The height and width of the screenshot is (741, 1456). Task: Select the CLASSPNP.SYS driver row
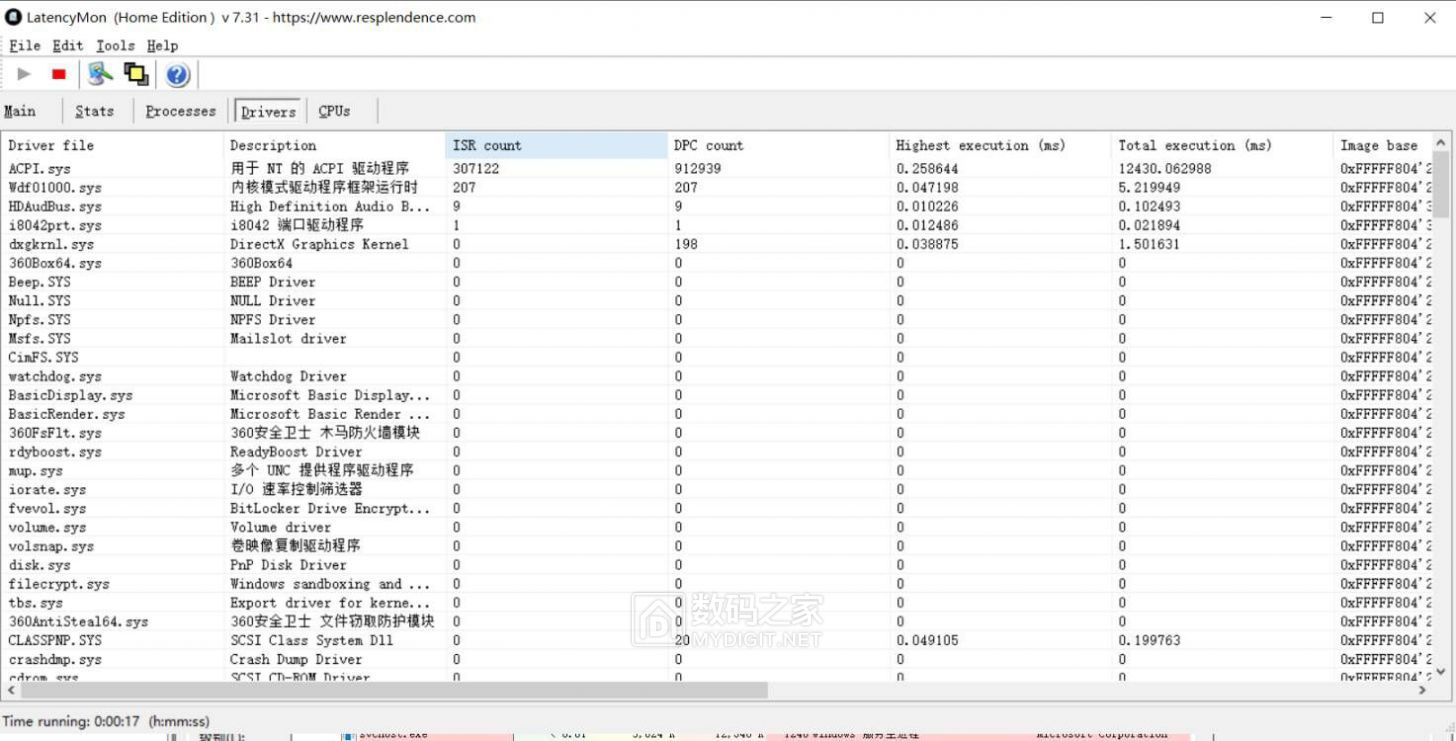point(717,640)
